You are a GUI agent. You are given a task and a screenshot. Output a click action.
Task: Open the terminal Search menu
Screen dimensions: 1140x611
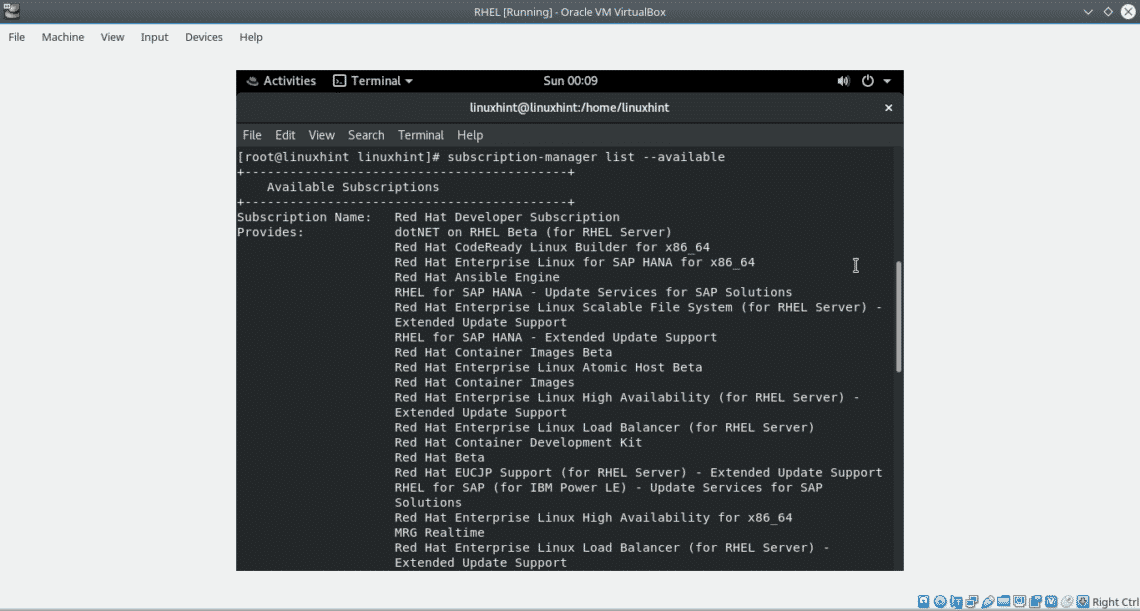coord(366,135)
